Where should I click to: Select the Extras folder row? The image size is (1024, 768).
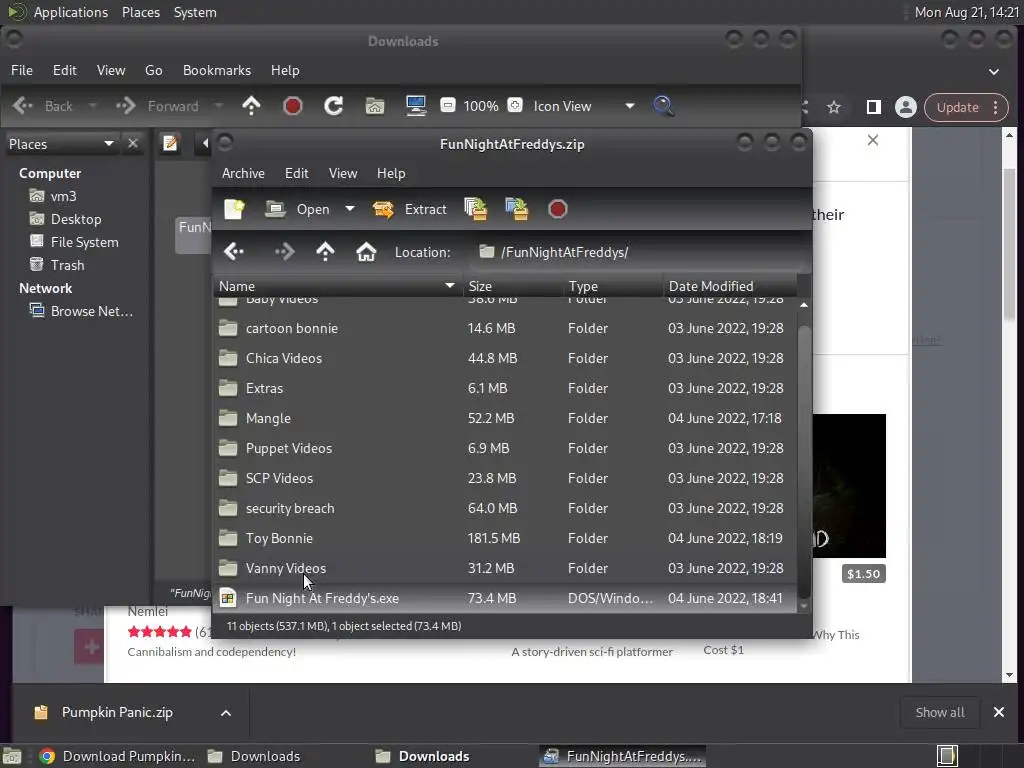504,389
